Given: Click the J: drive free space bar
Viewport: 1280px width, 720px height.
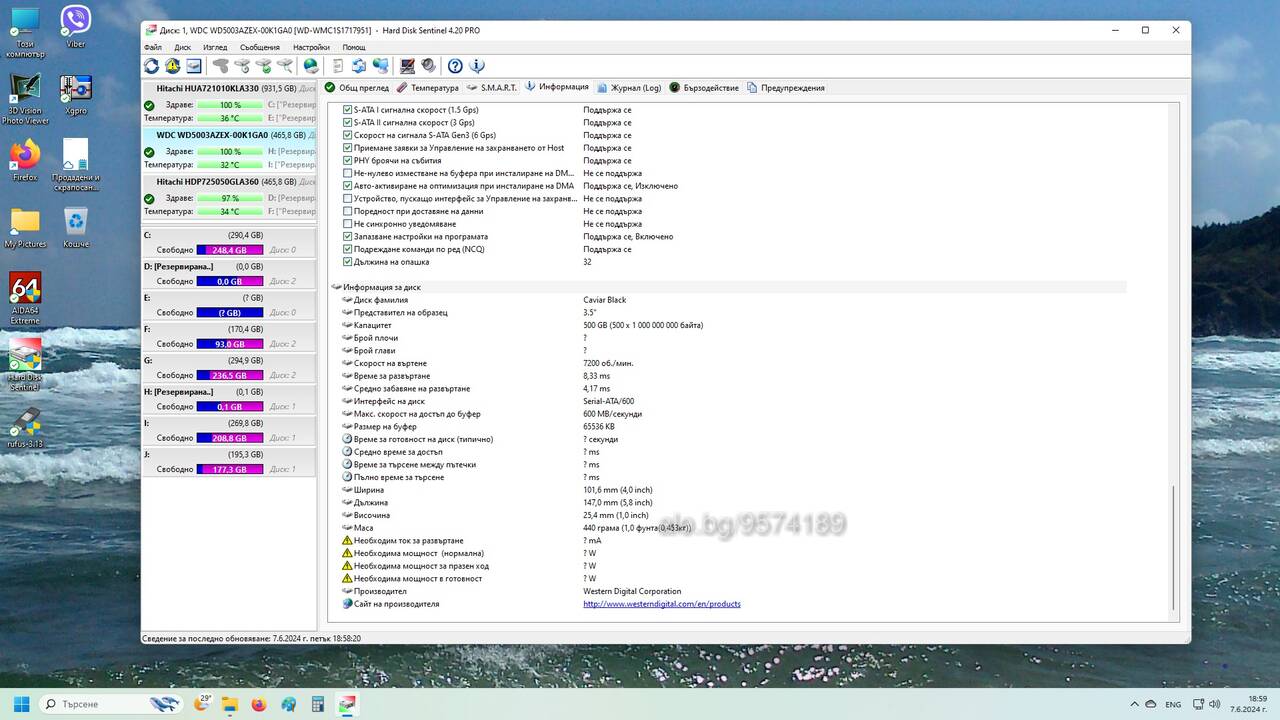Looking at the screenshot, I should (230, 469).
